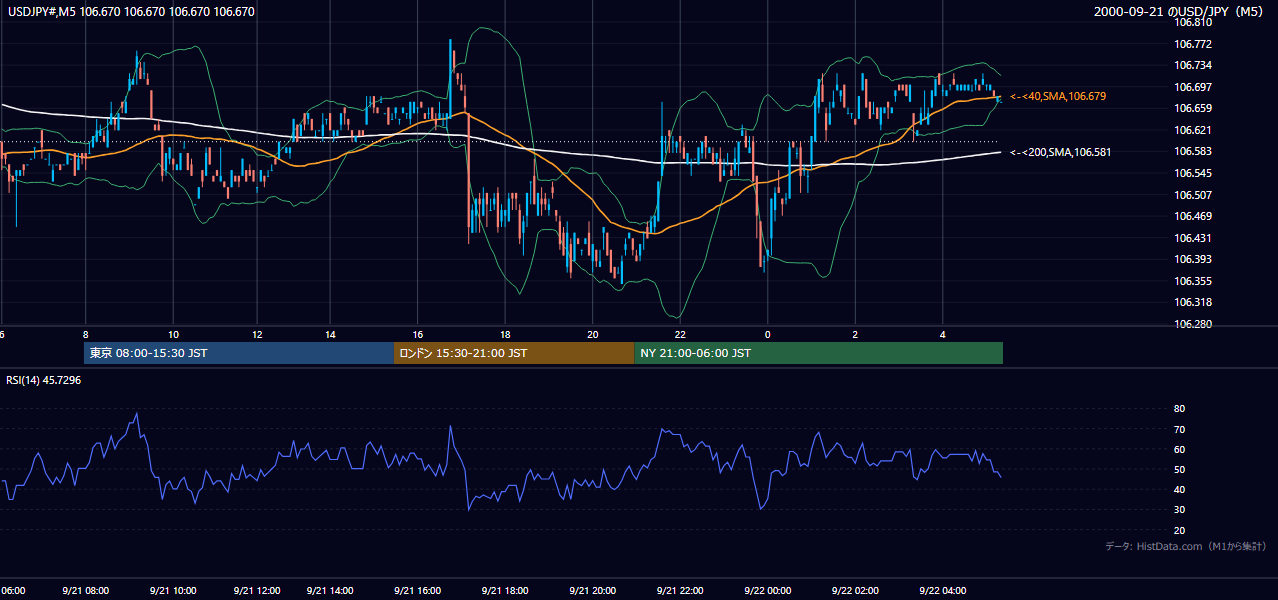Click price axis label 106.583

(1193, 151)
